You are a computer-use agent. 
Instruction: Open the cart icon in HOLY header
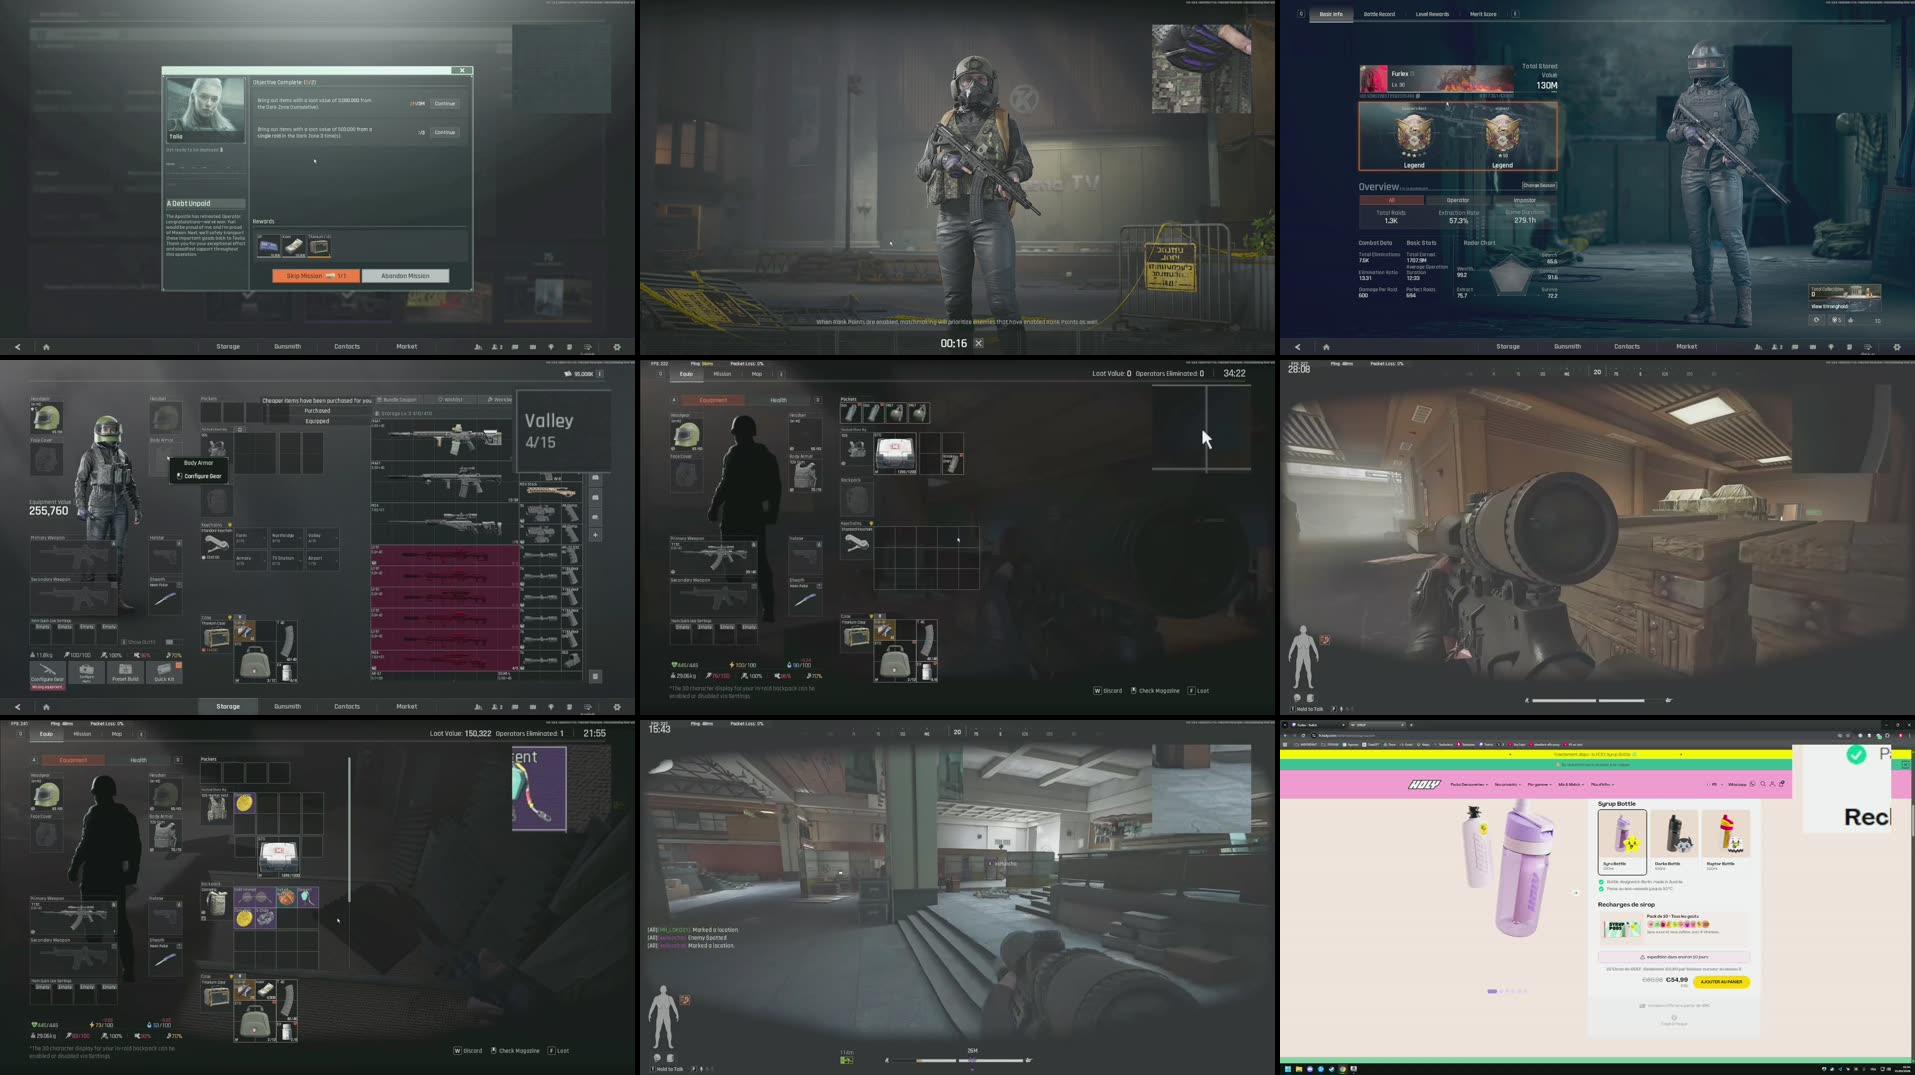pyautogui.click(x=1782, y=785)
